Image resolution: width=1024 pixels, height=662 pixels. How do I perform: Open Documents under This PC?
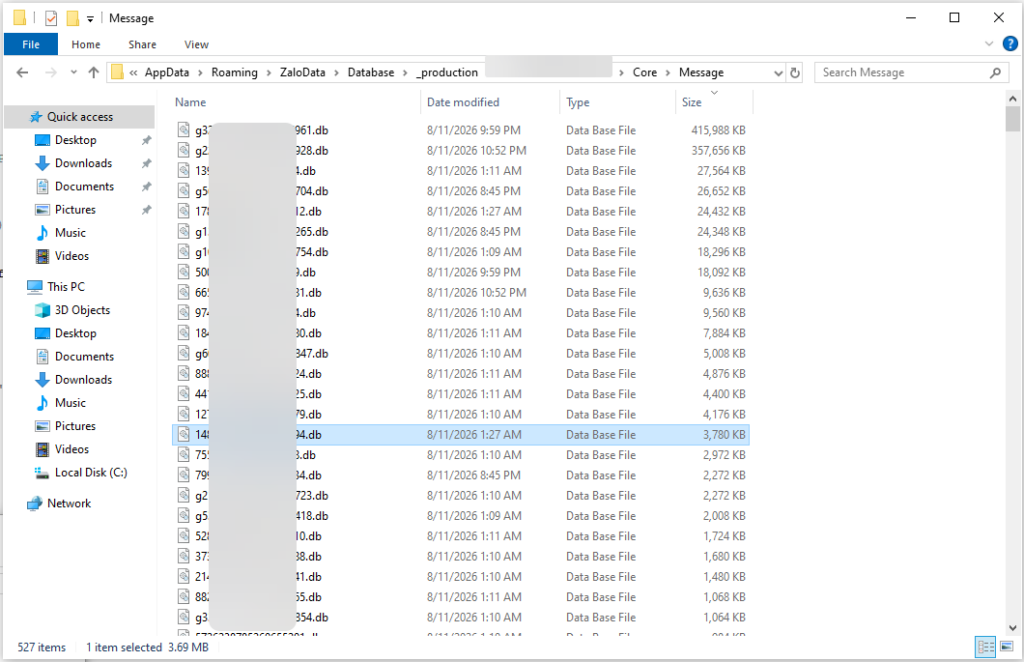tap(84, 356)
